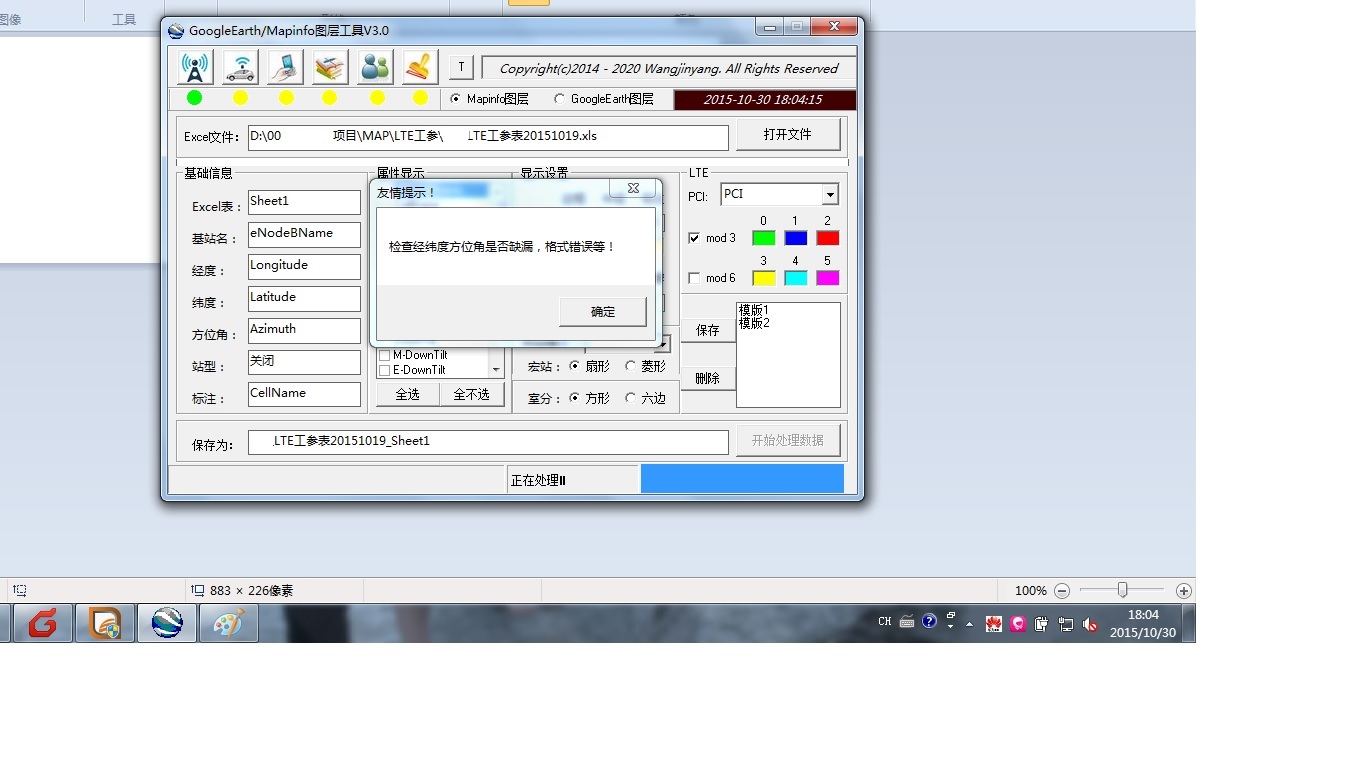
Task: Click the muted volume tray icon
Action: (1090, 624)
